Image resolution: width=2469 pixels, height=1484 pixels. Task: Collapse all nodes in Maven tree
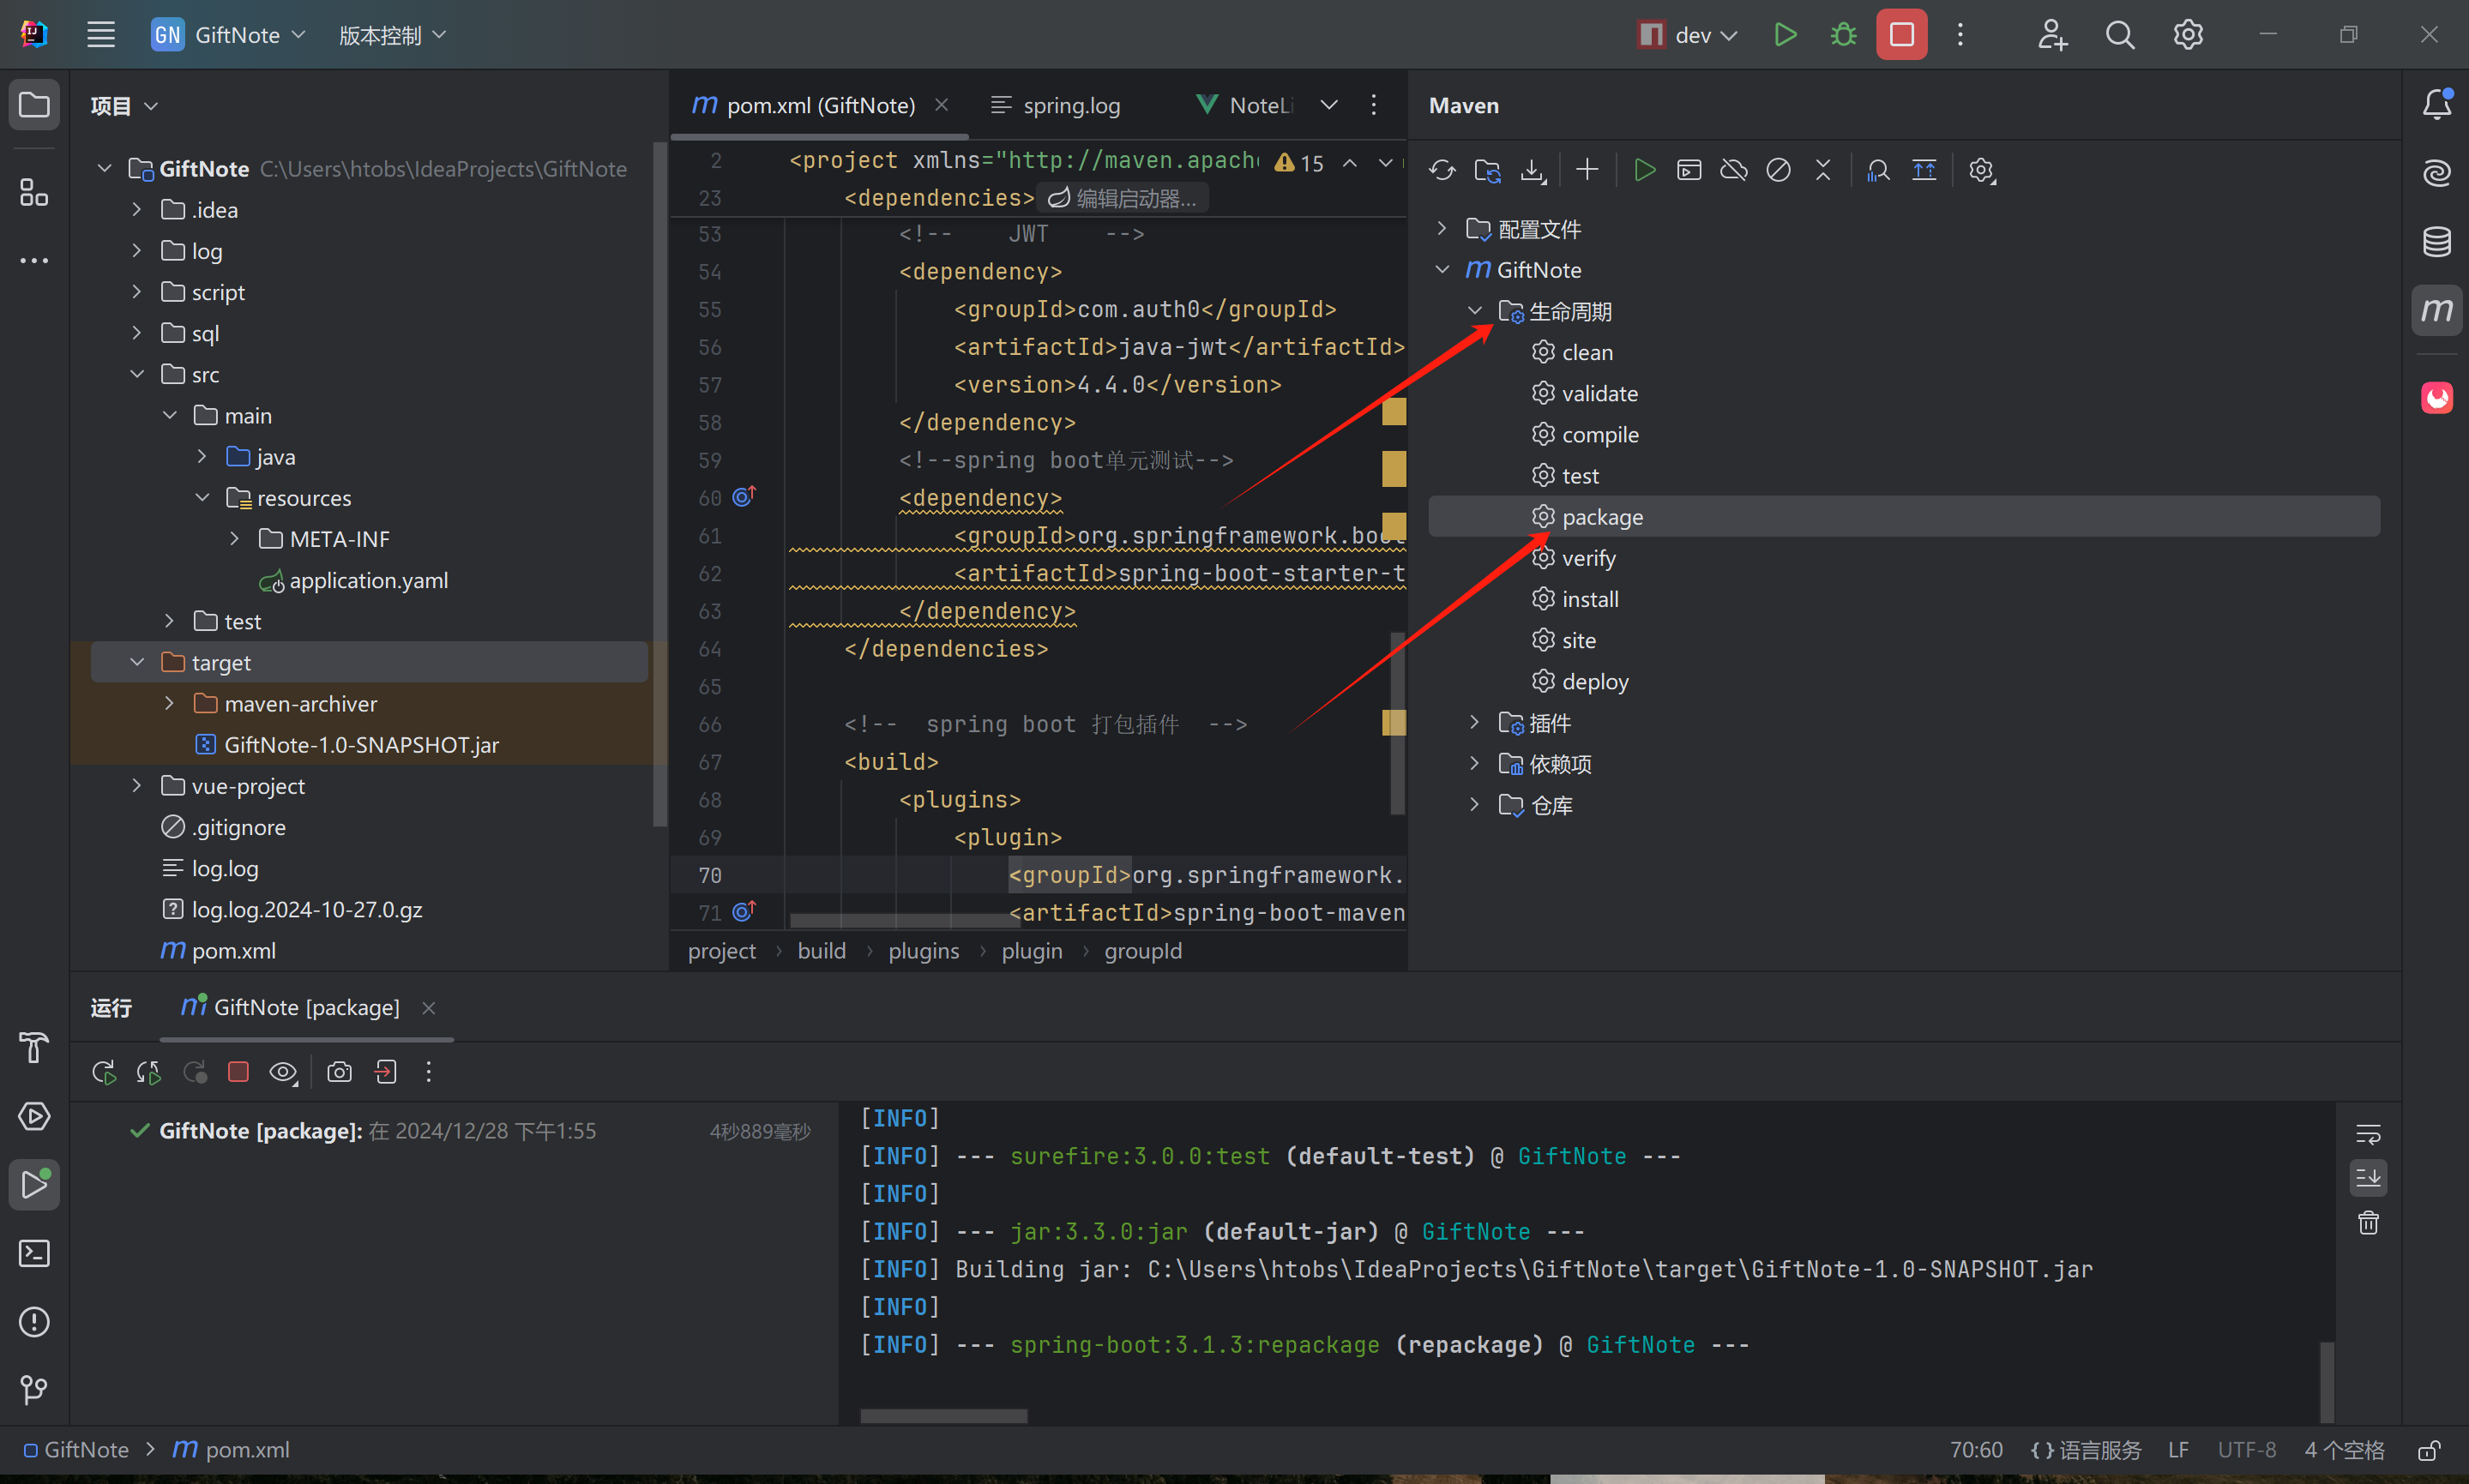(x=1823, y=170)
